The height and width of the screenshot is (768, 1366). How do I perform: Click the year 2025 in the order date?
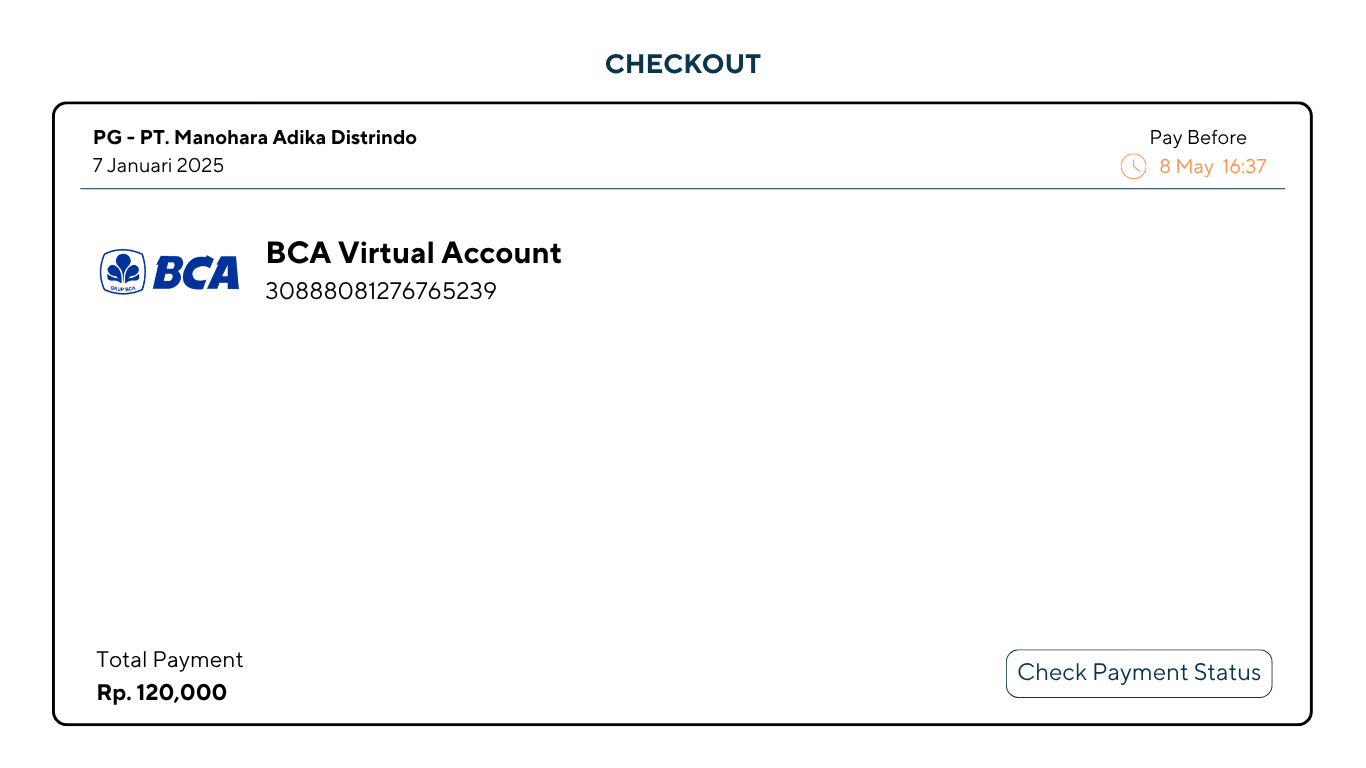[201, 166]
